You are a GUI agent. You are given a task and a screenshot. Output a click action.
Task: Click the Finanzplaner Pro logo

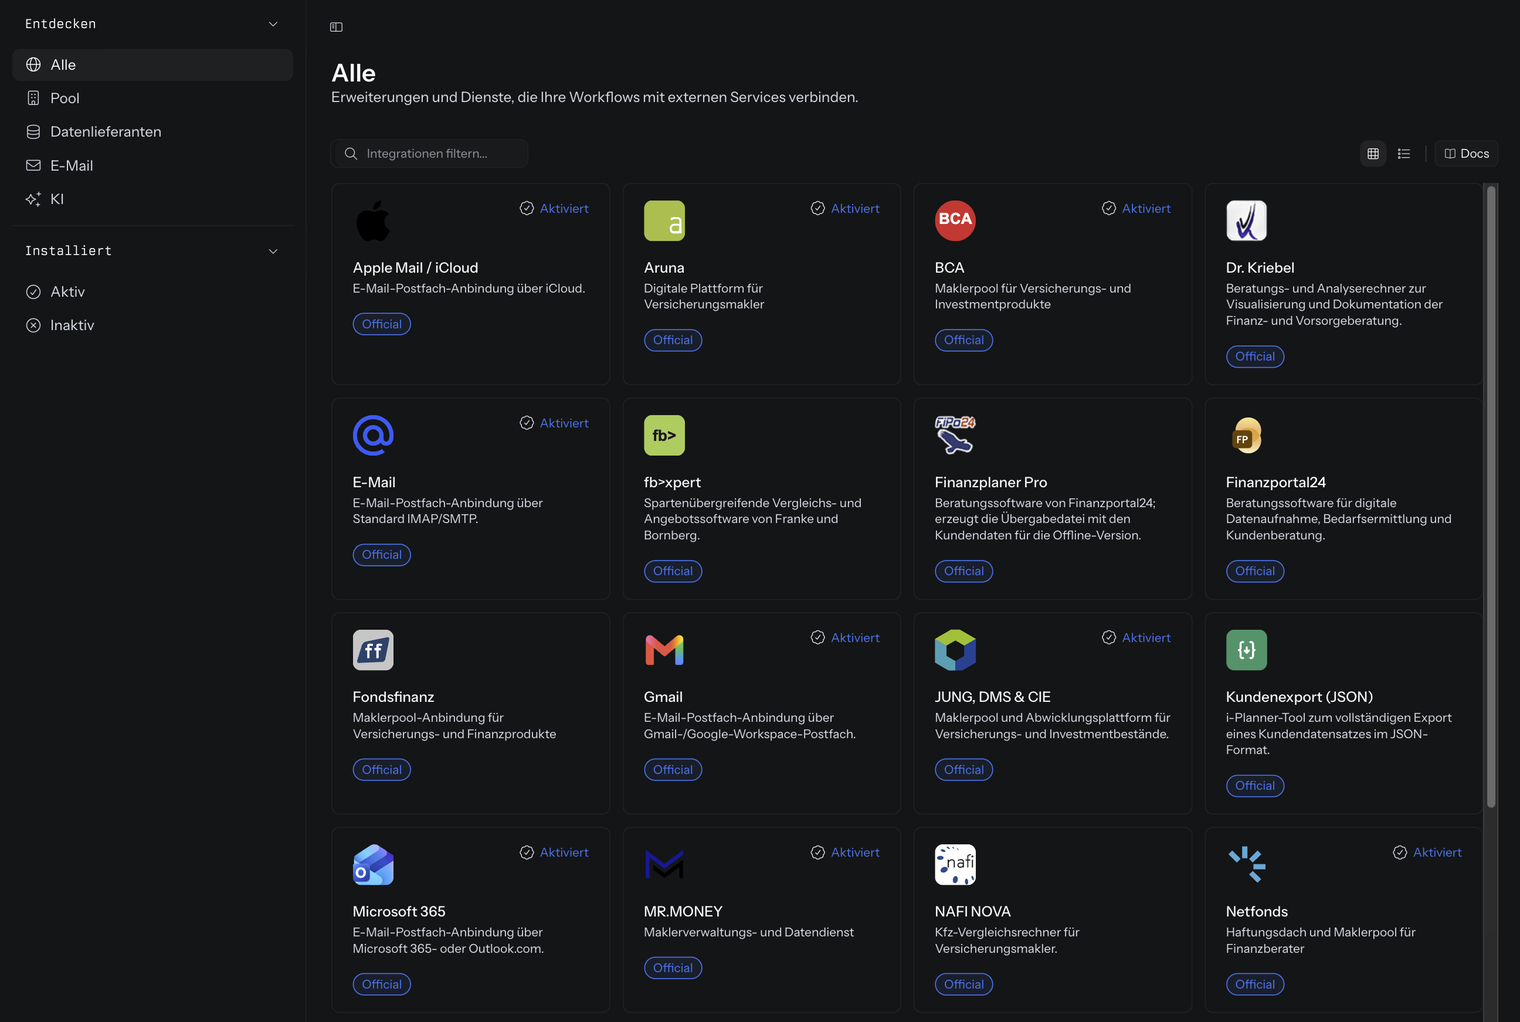[x=955, y=435]
